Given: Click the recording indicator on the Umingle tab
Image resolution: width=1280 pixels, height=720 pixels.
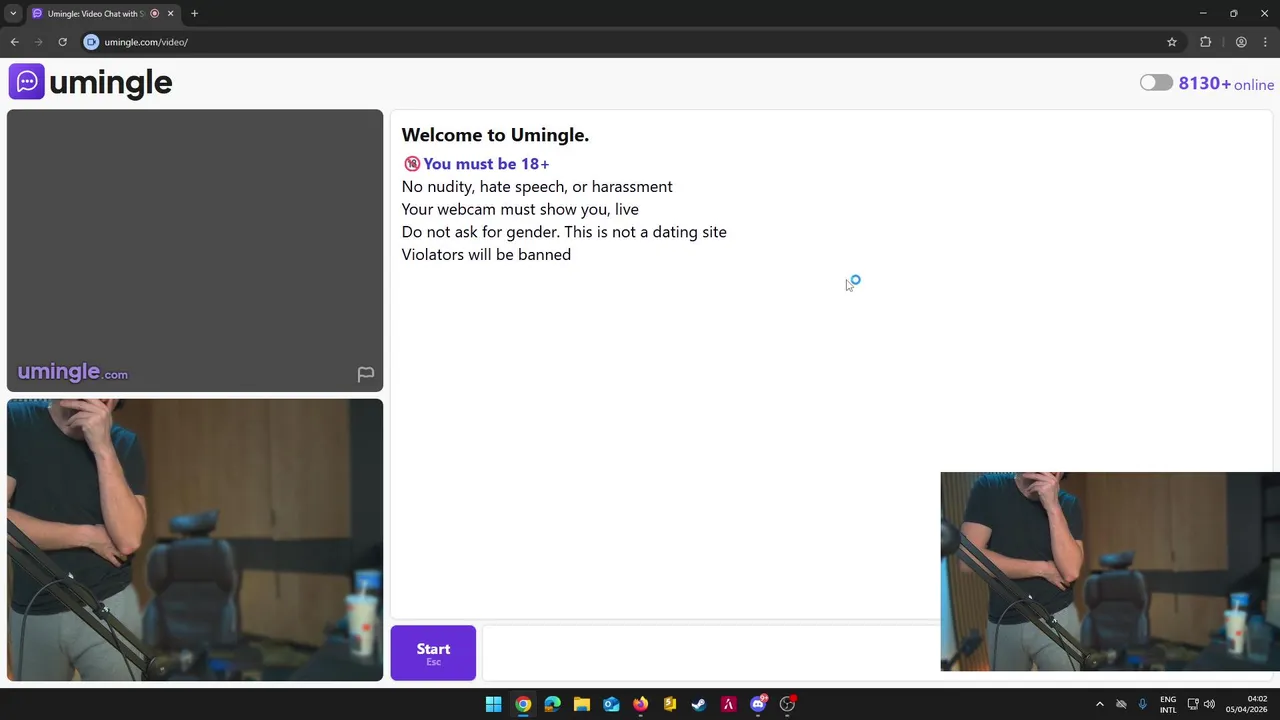Looking at the screenshot, I should tap(154, 14).
